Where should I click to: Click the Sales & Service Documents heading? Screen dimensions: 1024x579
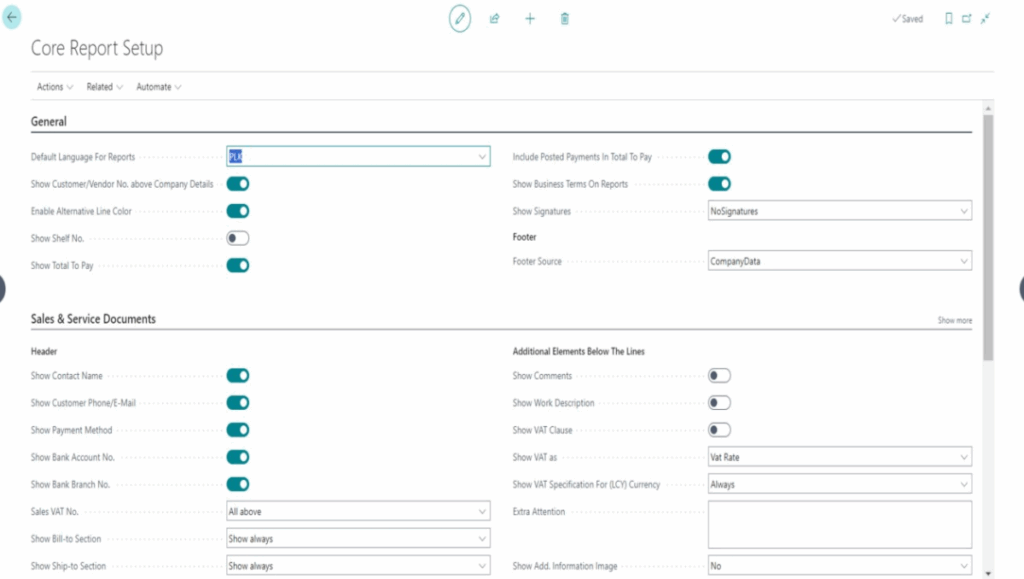tap(93, 319)
